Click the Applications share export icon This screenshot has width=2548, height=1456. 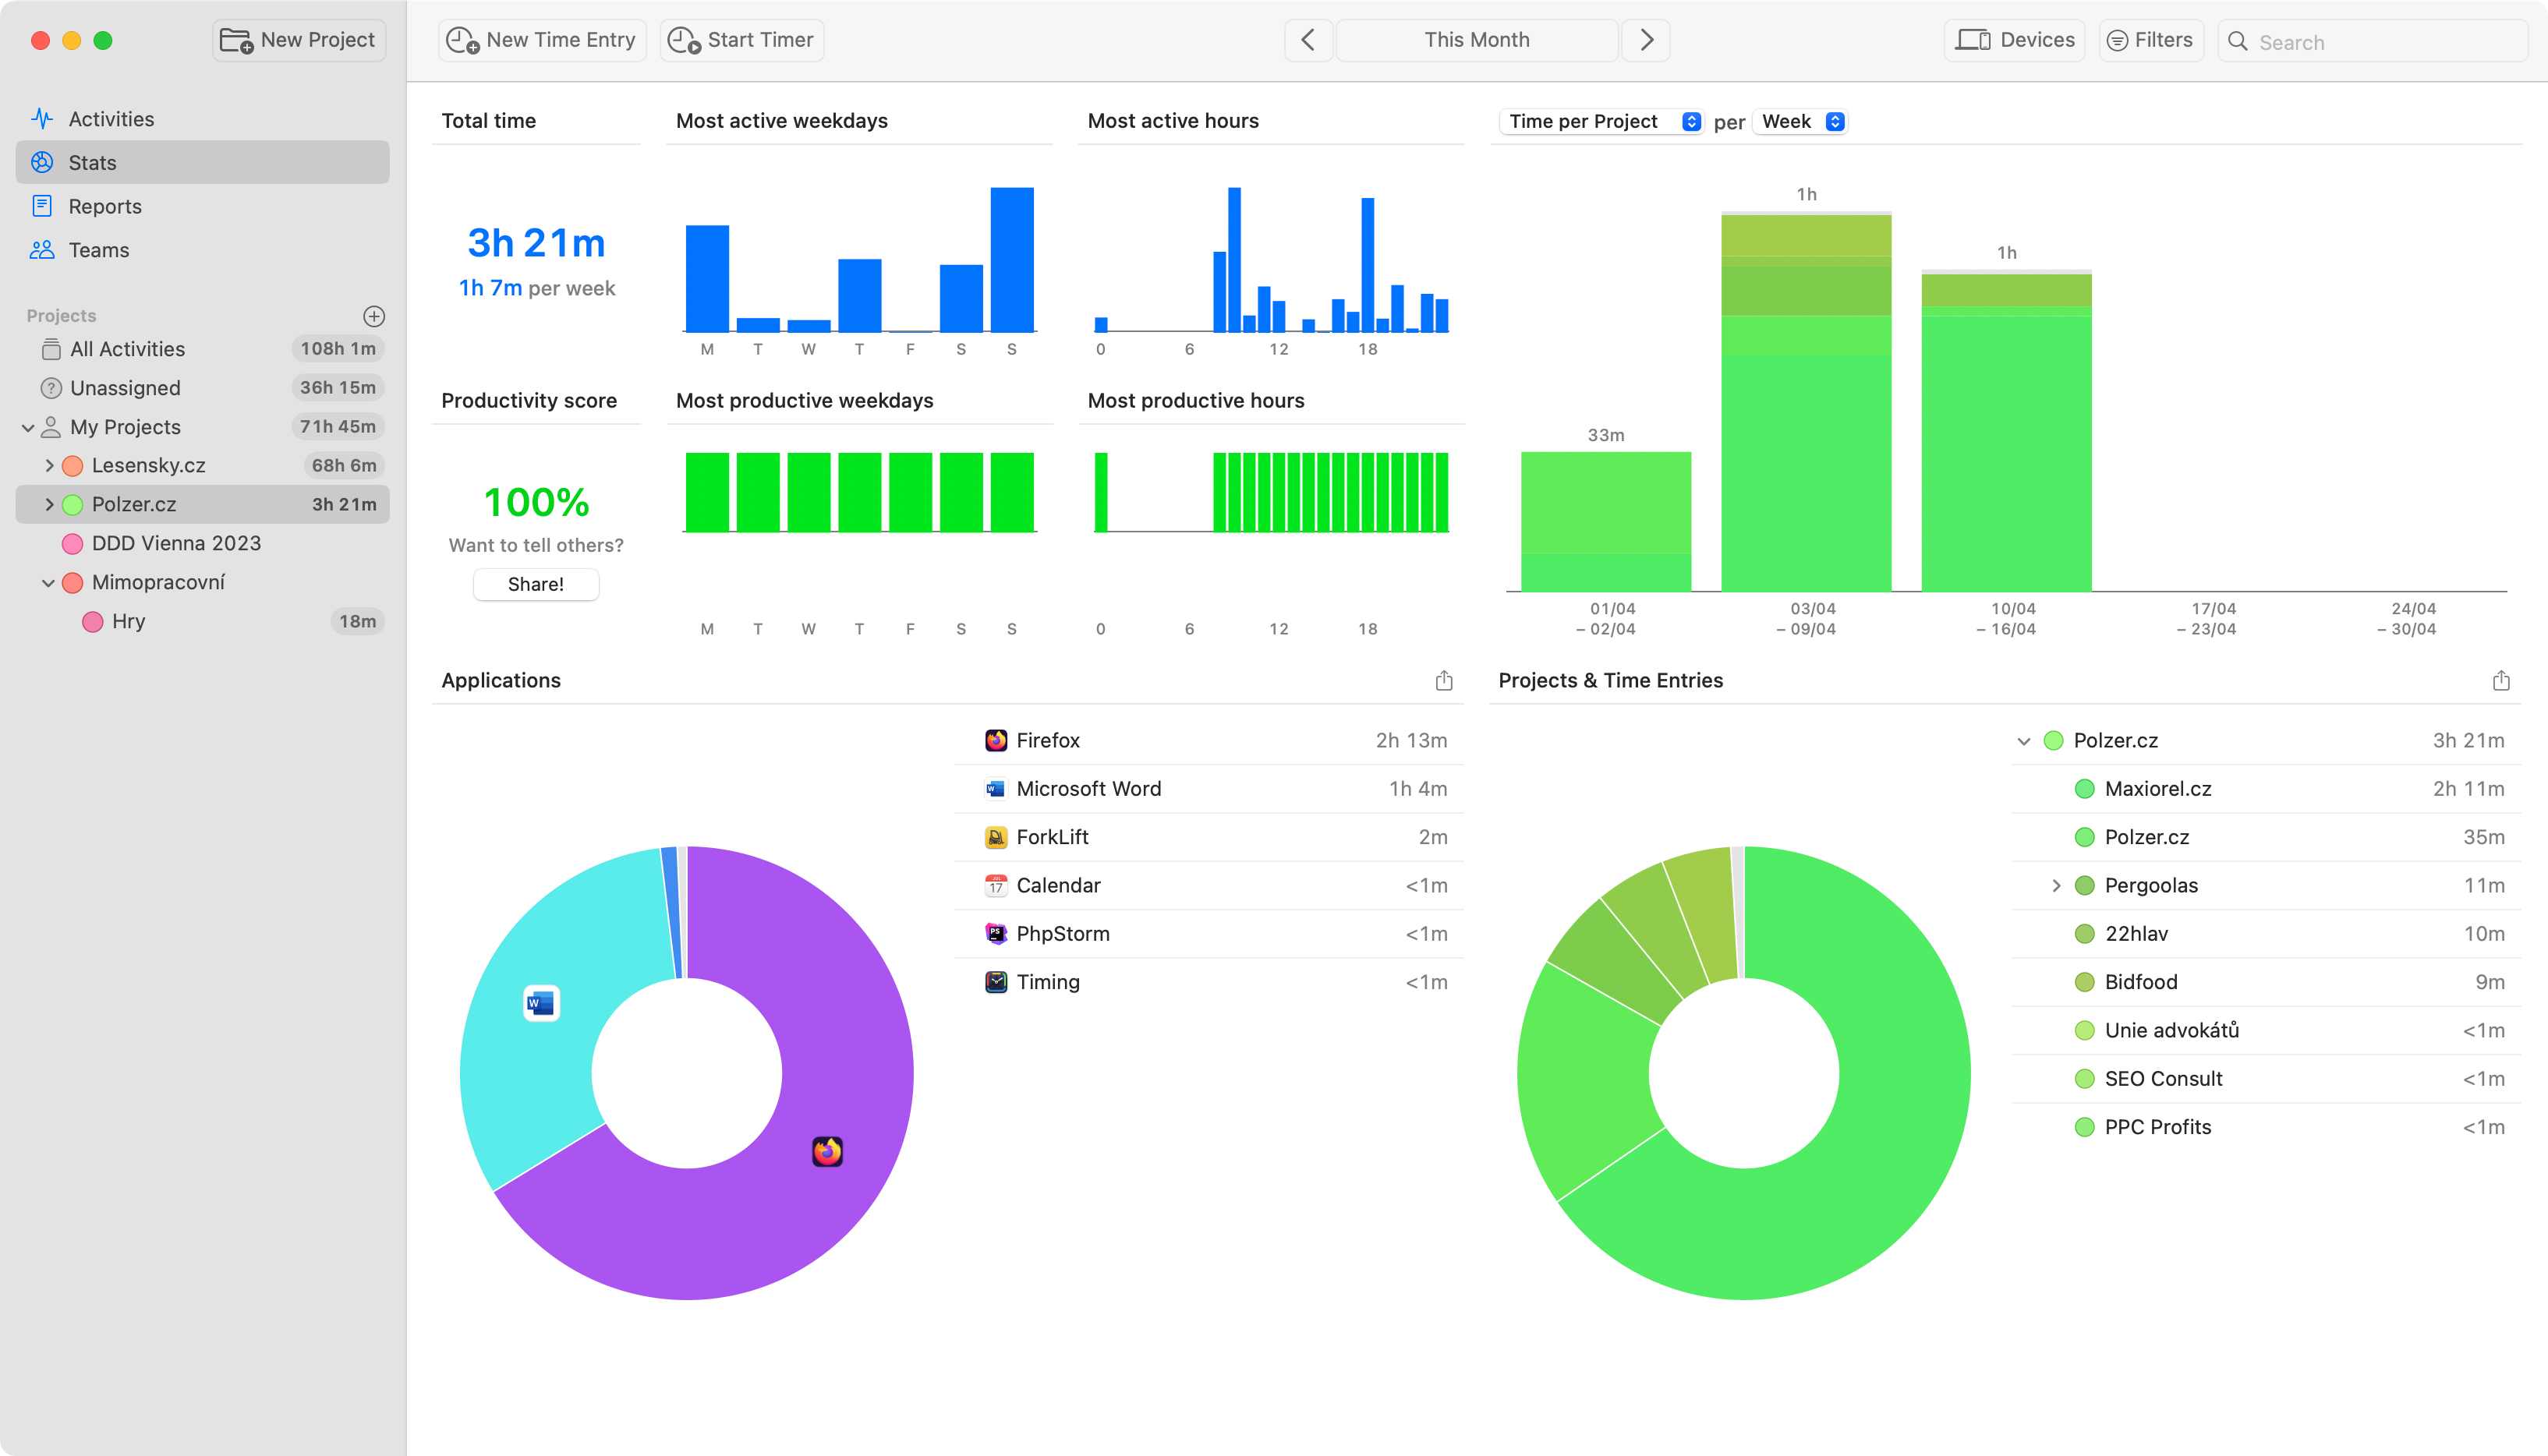pyautogui.click(x=1443, y=681)
